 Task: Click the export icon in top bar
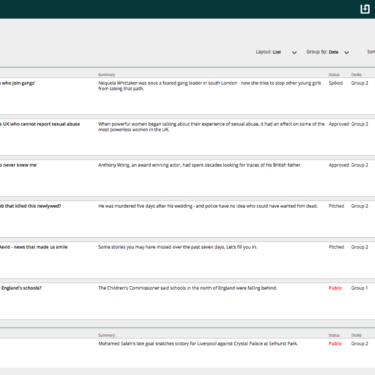click(365, 9)
